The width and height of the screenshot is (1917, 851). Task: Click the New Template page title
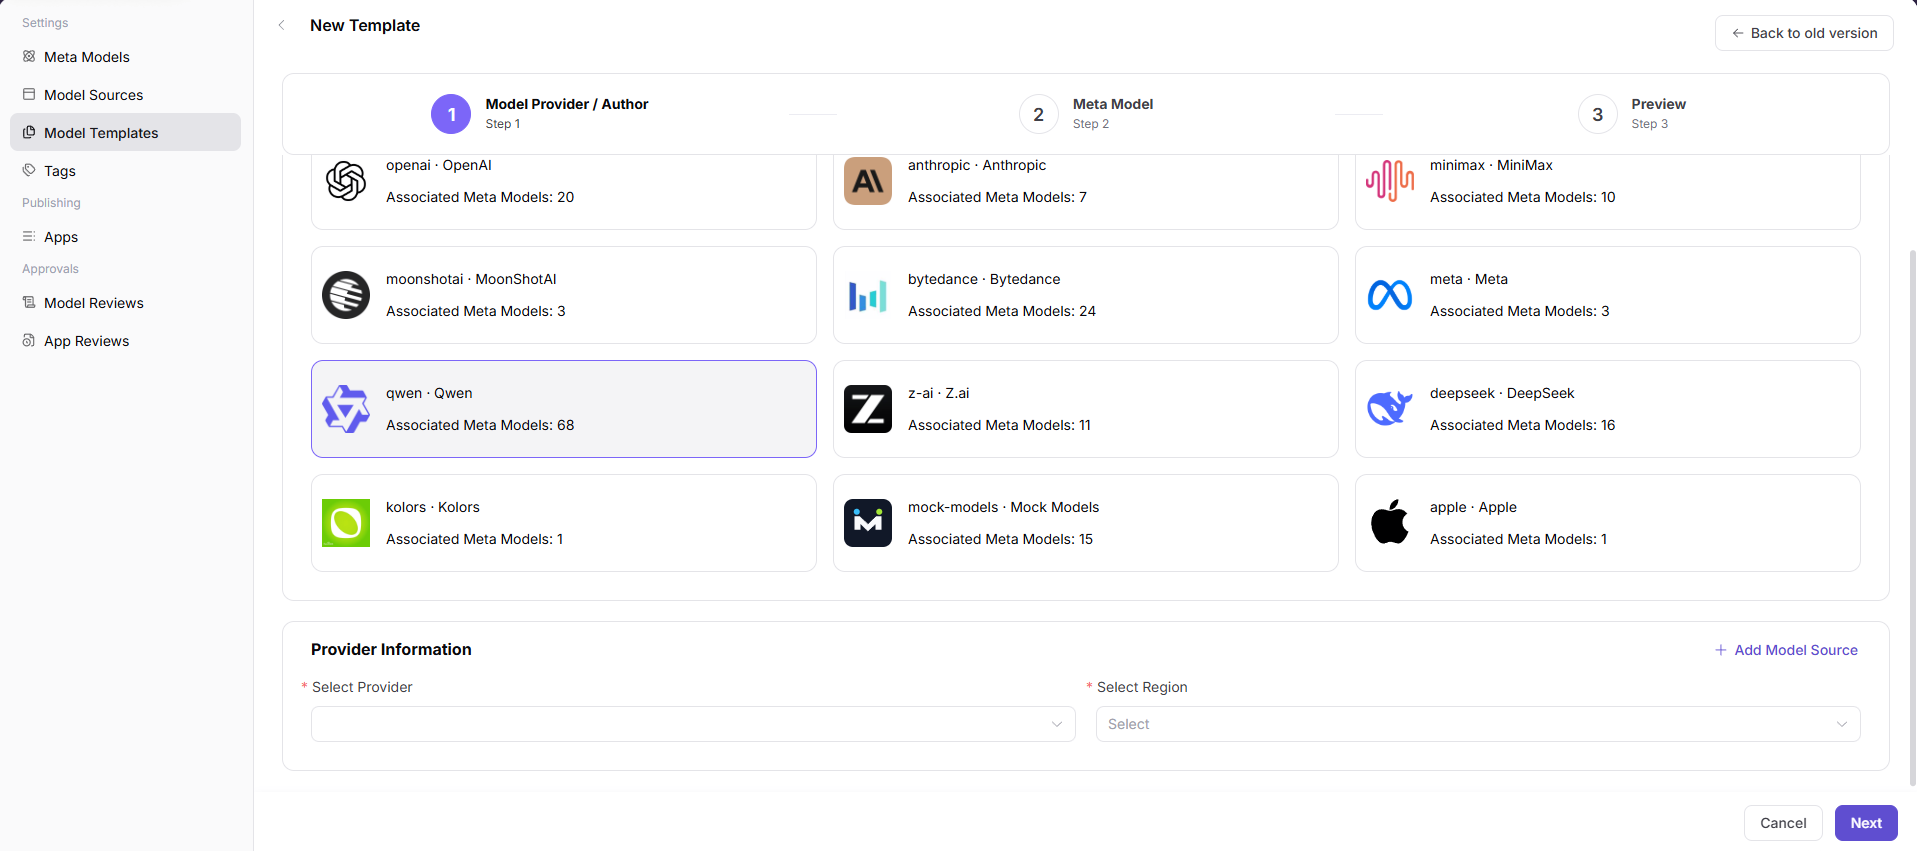pos(365,25)
